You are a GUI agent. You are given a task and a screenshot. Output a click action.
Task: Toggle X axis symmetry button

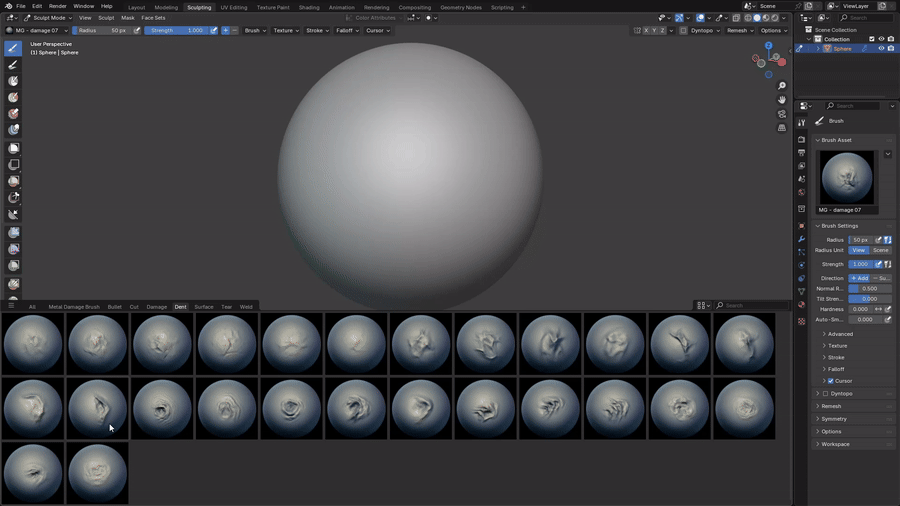tap(646, 30)
